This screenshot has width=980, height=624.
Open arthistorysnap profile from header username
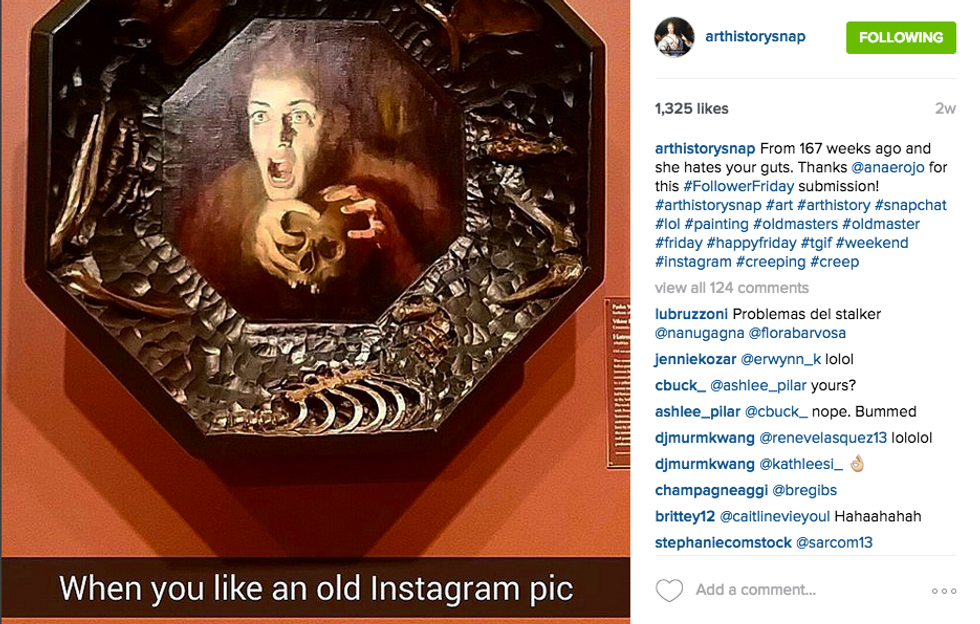tap(755, 37)
